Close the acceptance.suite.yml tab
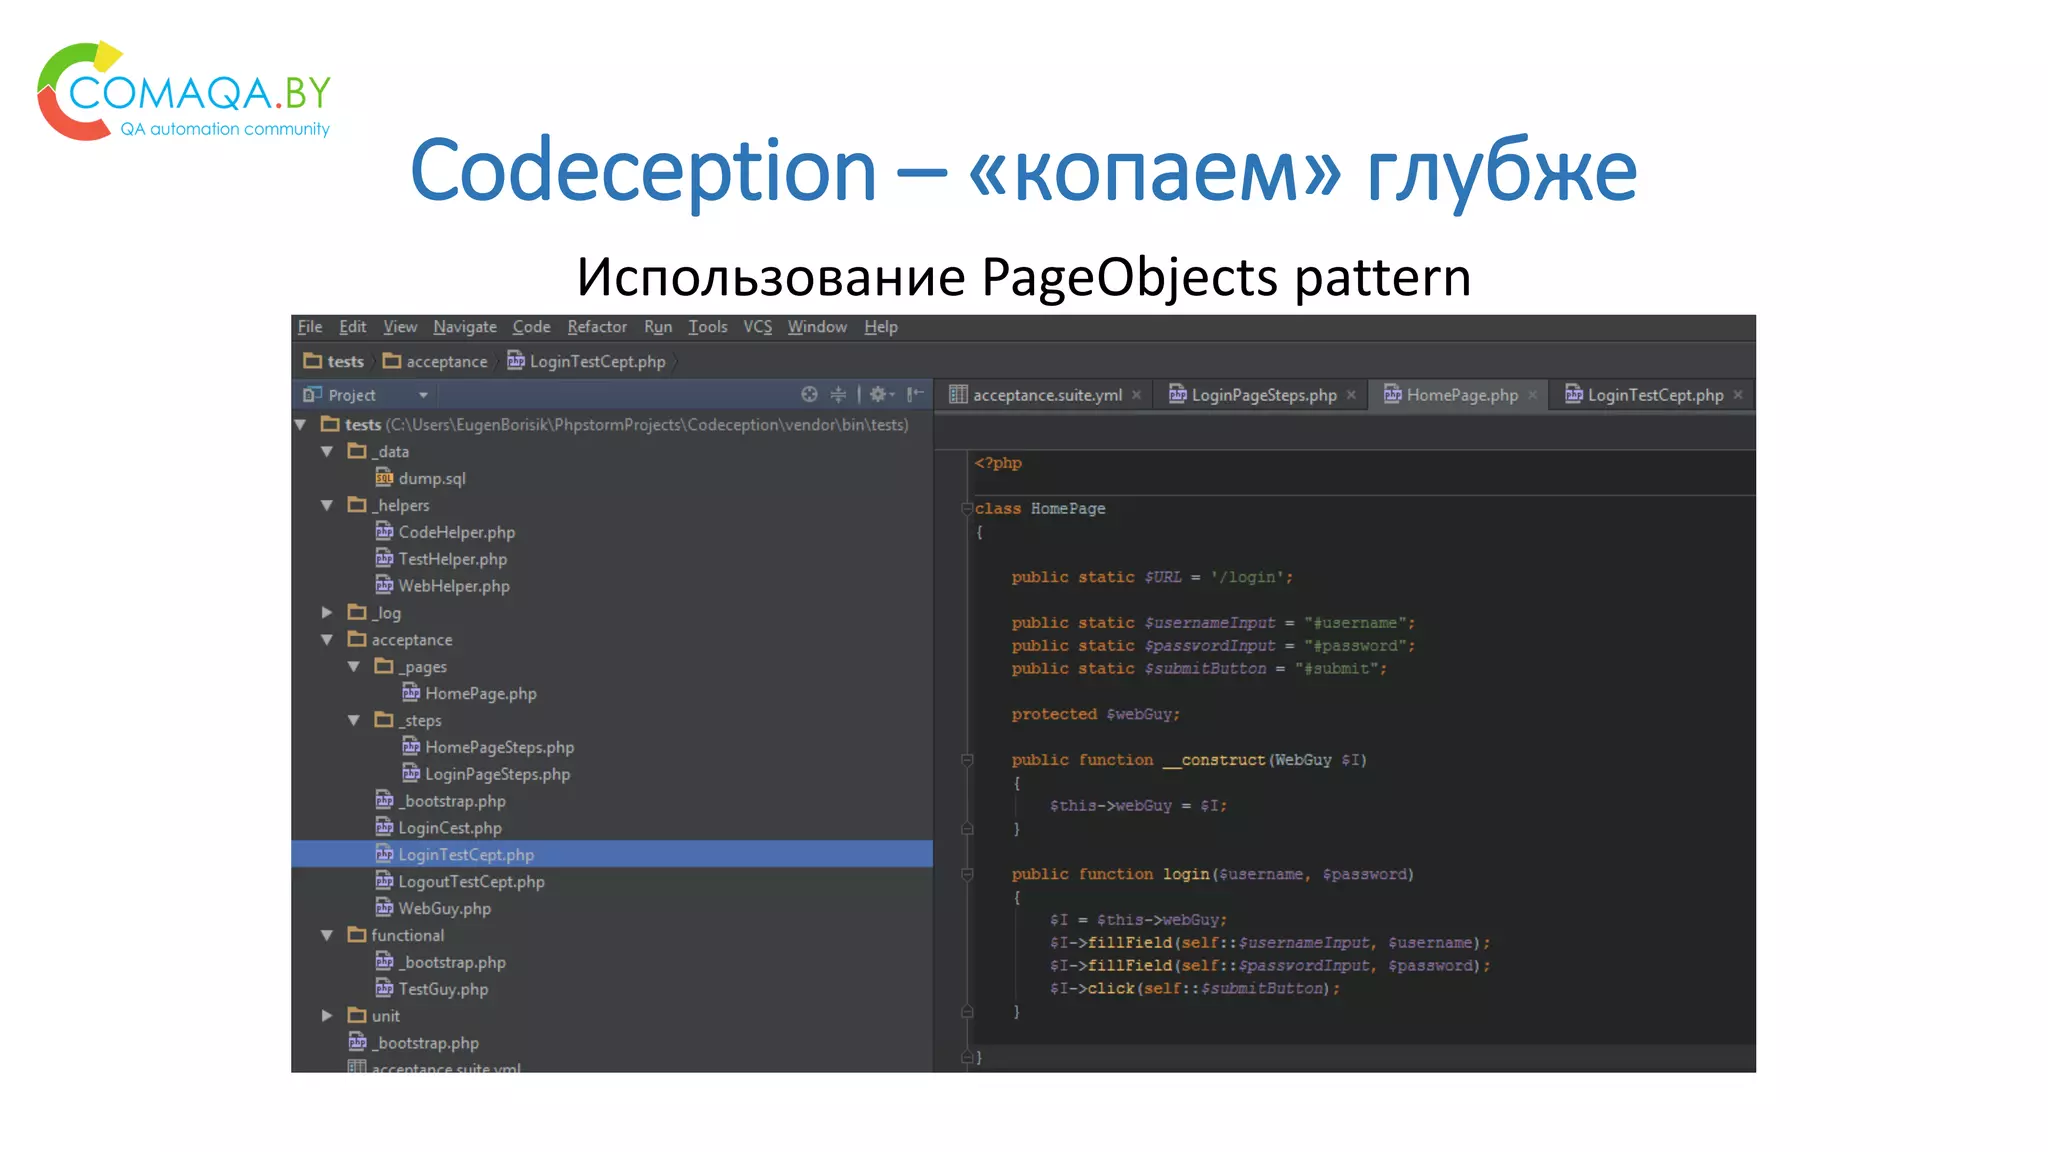The height and width of the screenshot is (1152, 2048). 1136,395
